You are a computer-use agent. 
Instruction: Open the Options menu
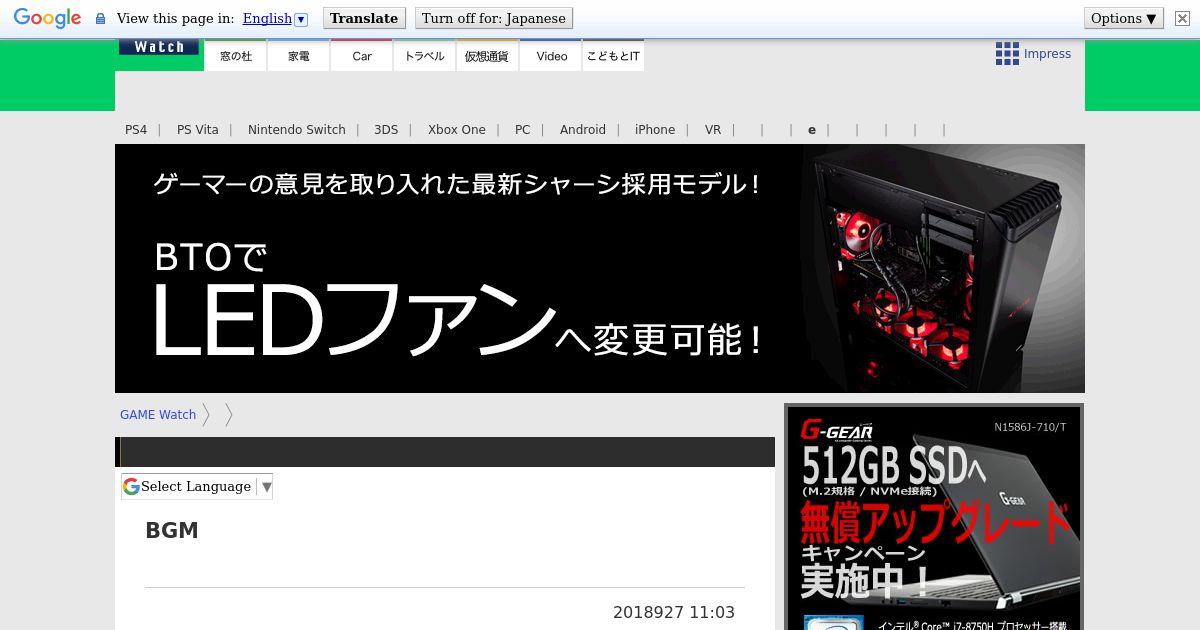(x=1124, y=18)
